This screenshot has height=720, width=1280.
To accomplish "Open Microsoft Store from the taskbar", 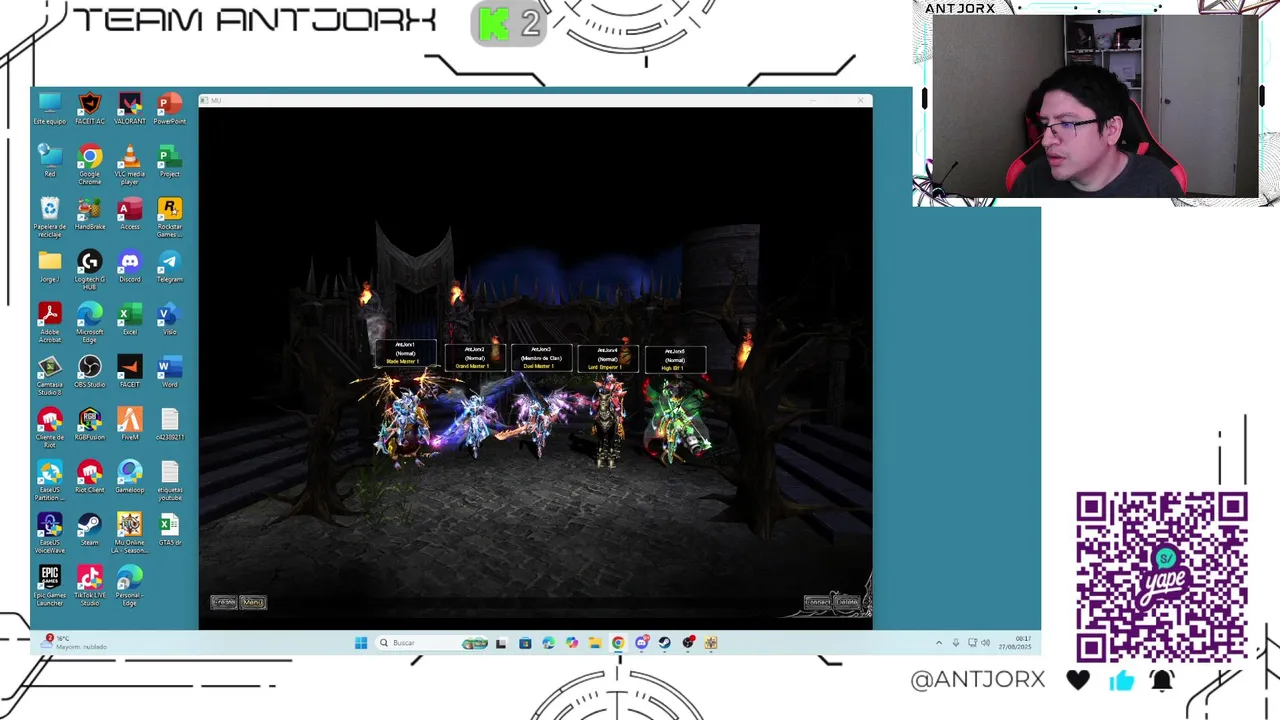I will click(x=525, y=643).
